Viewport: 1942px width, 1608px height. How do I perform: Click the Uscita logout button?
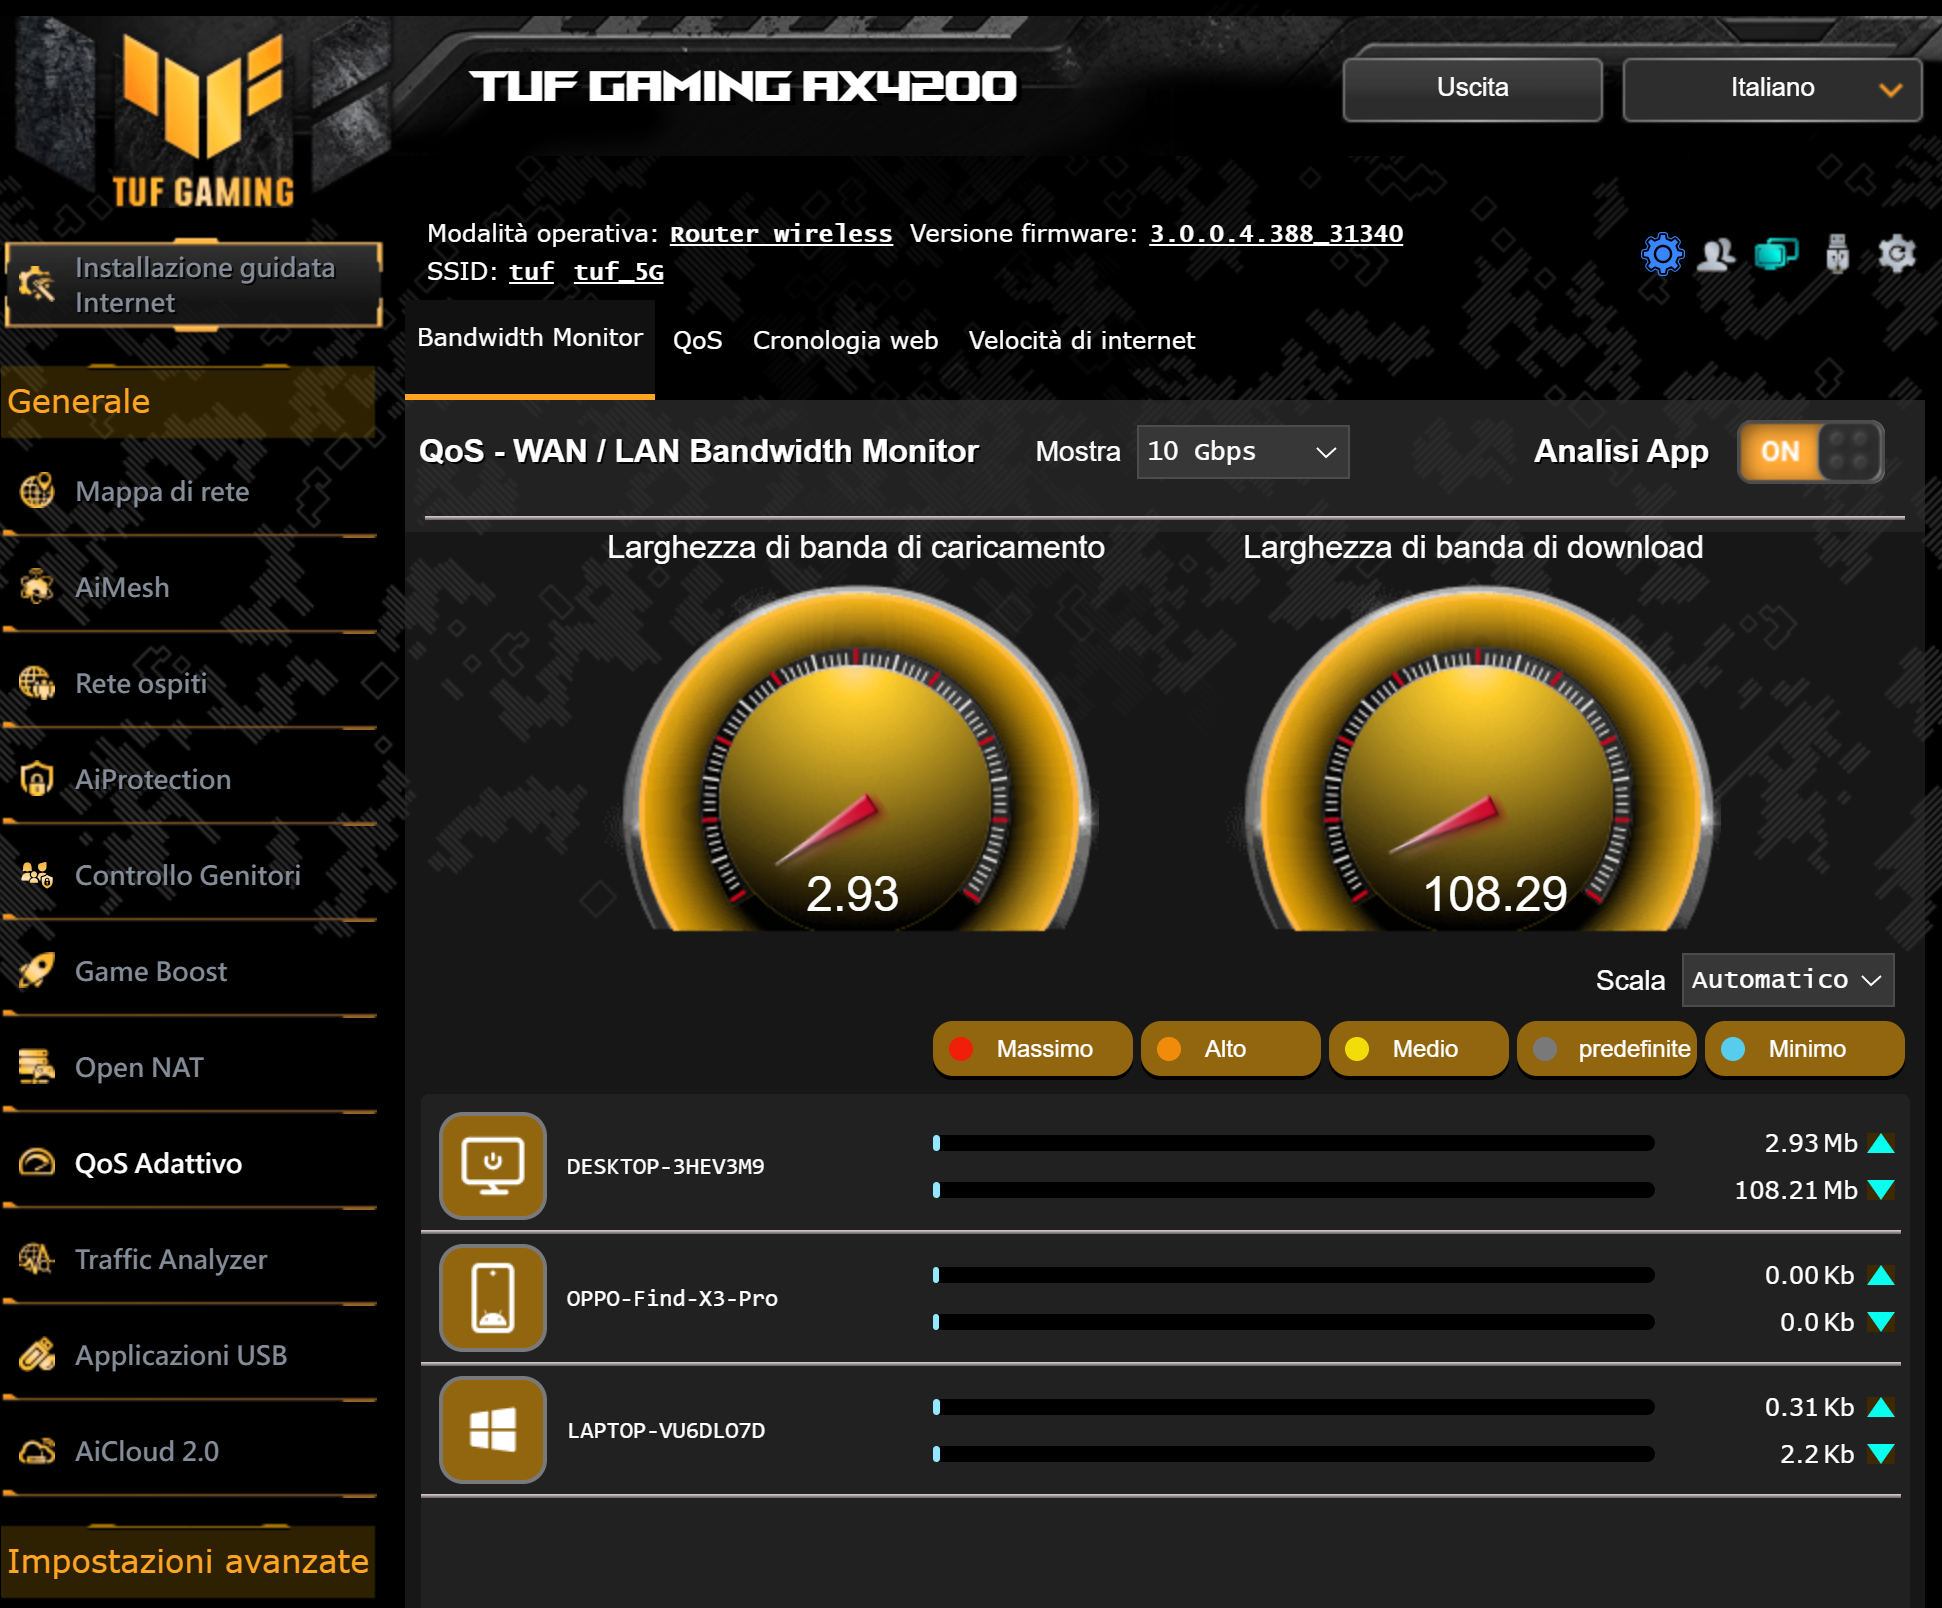(x=1473, y=89)
